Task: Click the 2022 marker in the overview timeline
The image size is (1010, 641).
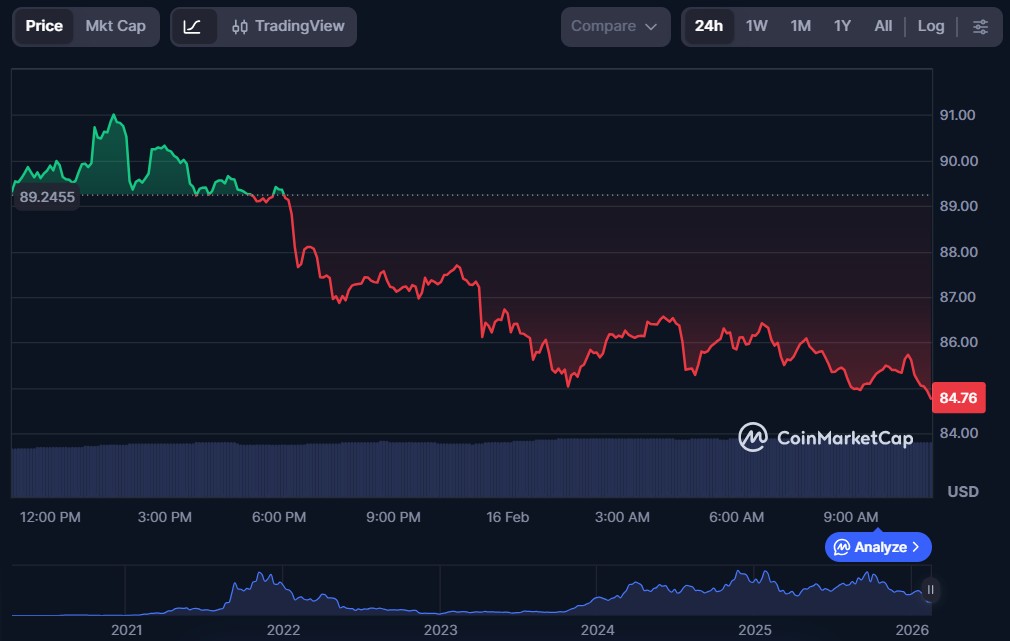Action: 283,630
